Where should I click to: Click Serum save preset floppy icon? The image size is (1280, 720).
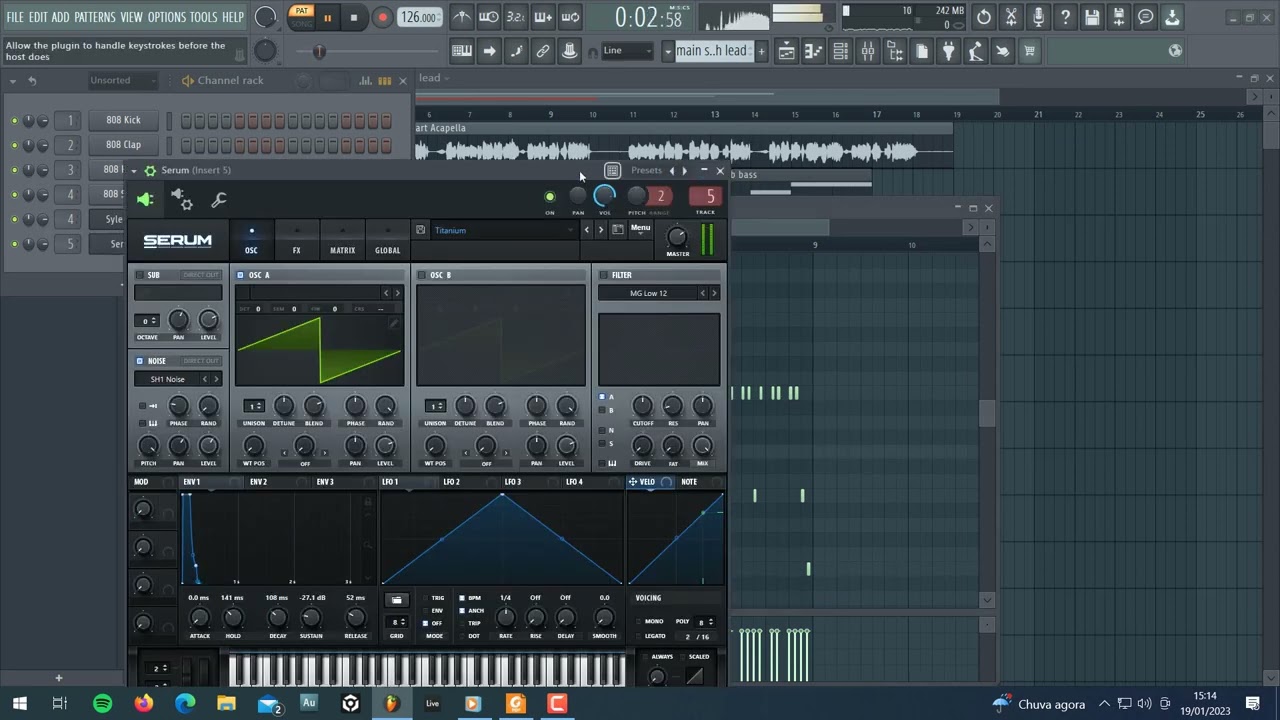click(x=421, y=230)
